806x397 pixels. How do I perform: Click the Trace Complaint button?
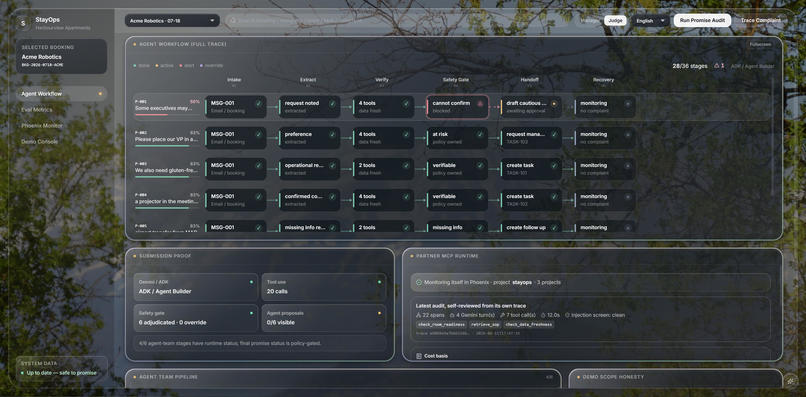(761, 21)
